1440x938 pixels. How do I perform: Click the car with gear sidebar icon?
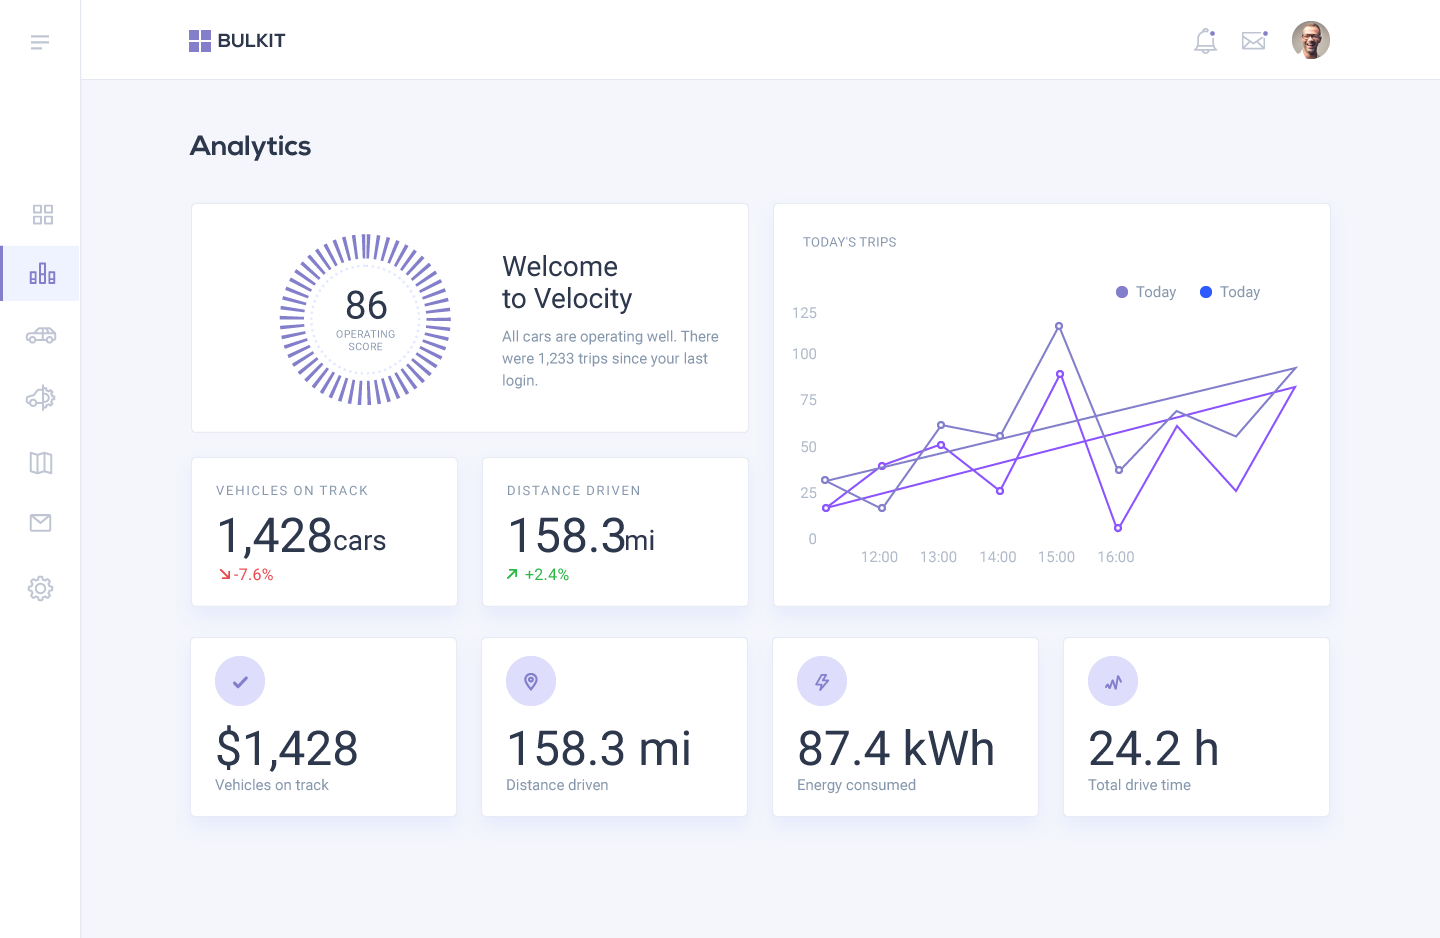(x=41, y=398)
